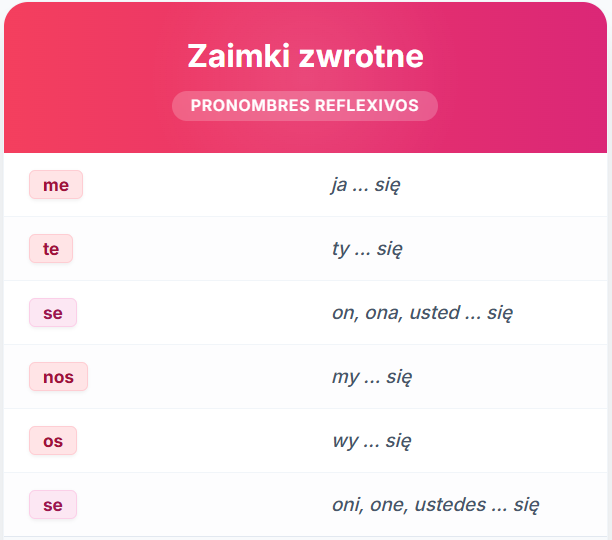Click the 'me' pronoun badge

click(x=56, y=185)
